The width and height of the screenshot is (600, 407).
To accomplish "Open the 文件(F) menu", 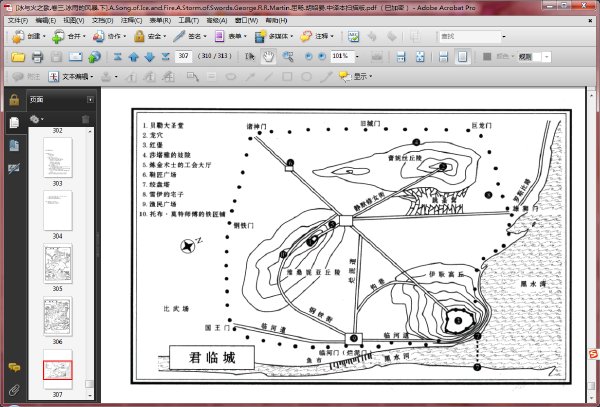I will click(18, 20).
